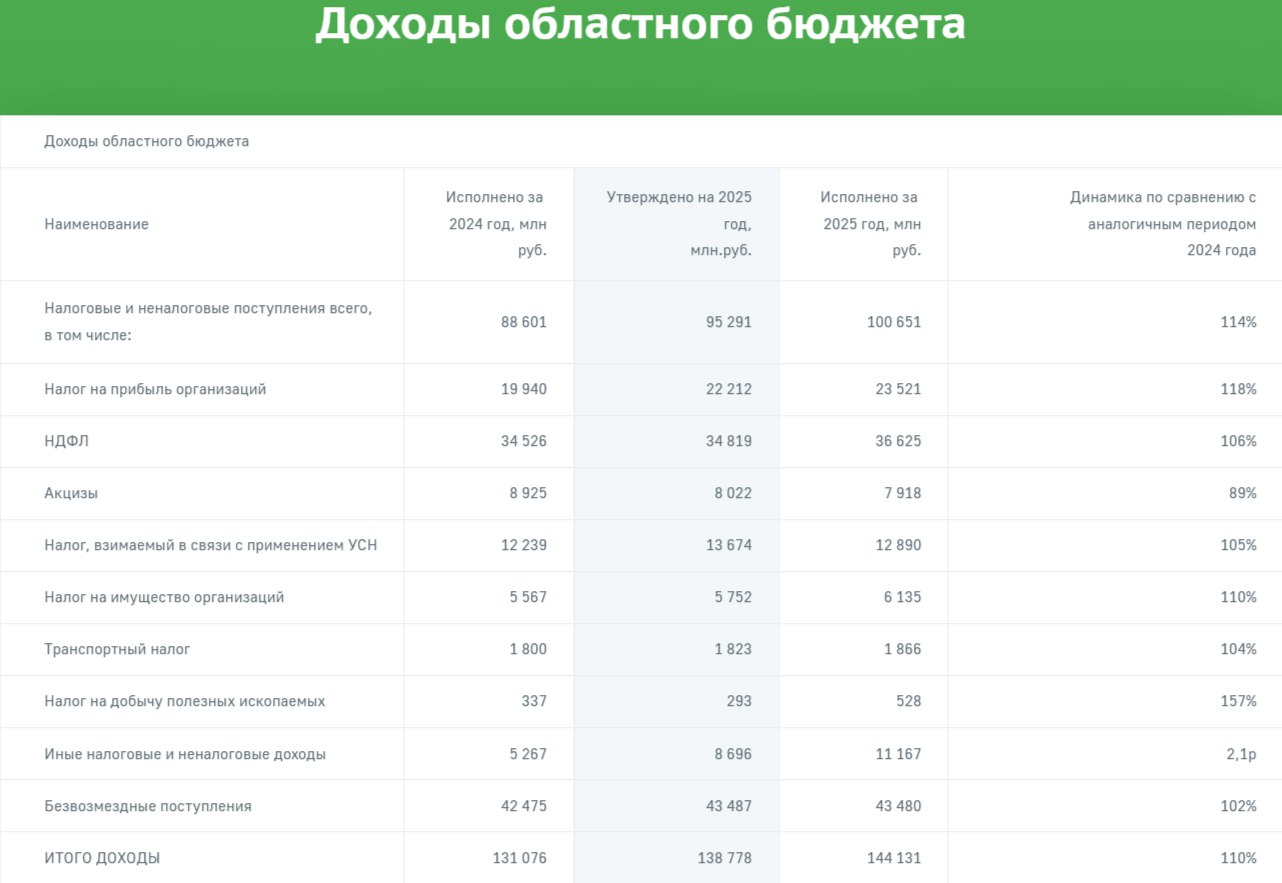1282x883 pixels.
Task: Select the 89% dynamics value for Акцизы
Action: (x=1243, y=493)
